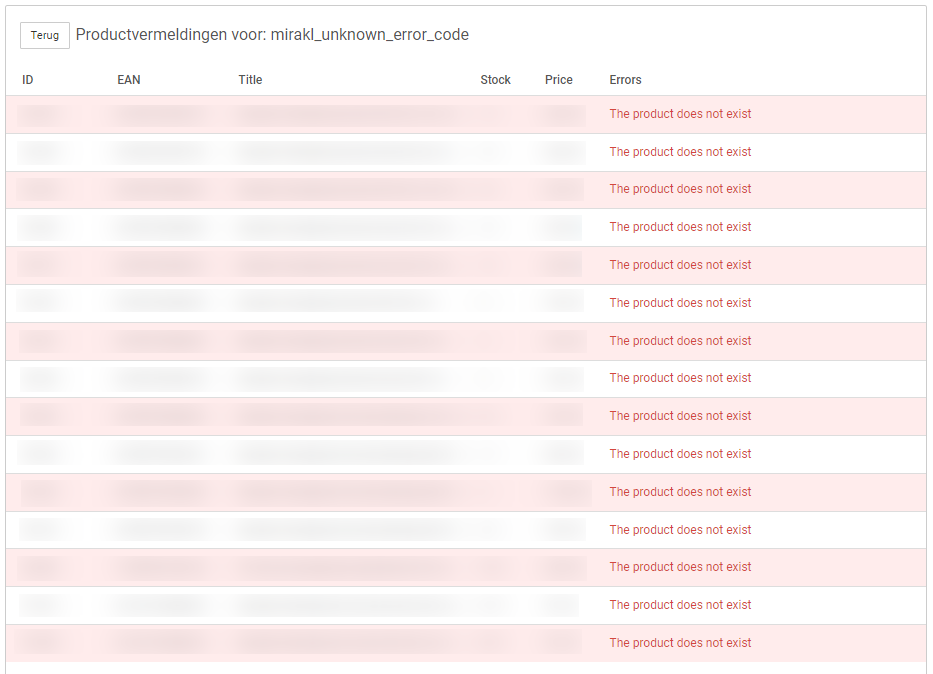Click the Errors column header
The width and height of the screenshot is (933, 674).
(625, 80)
